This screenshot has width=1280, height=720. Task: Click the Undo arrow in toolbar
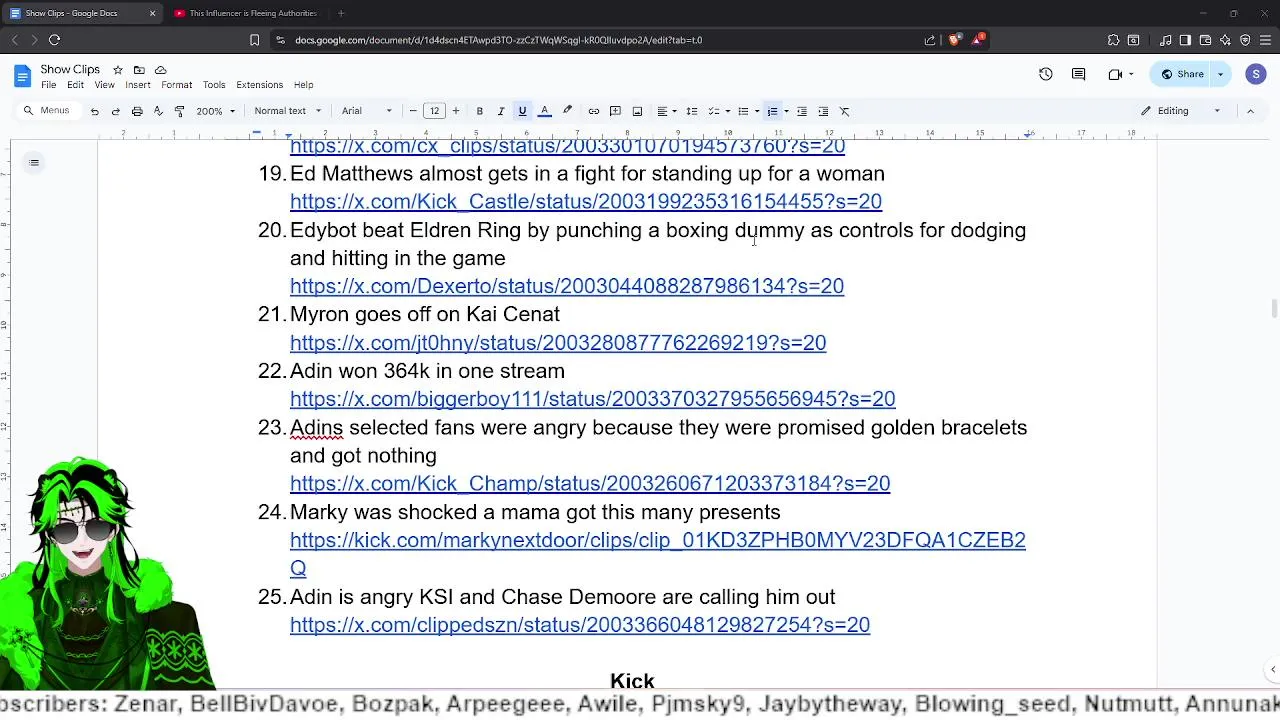(95, 111)
